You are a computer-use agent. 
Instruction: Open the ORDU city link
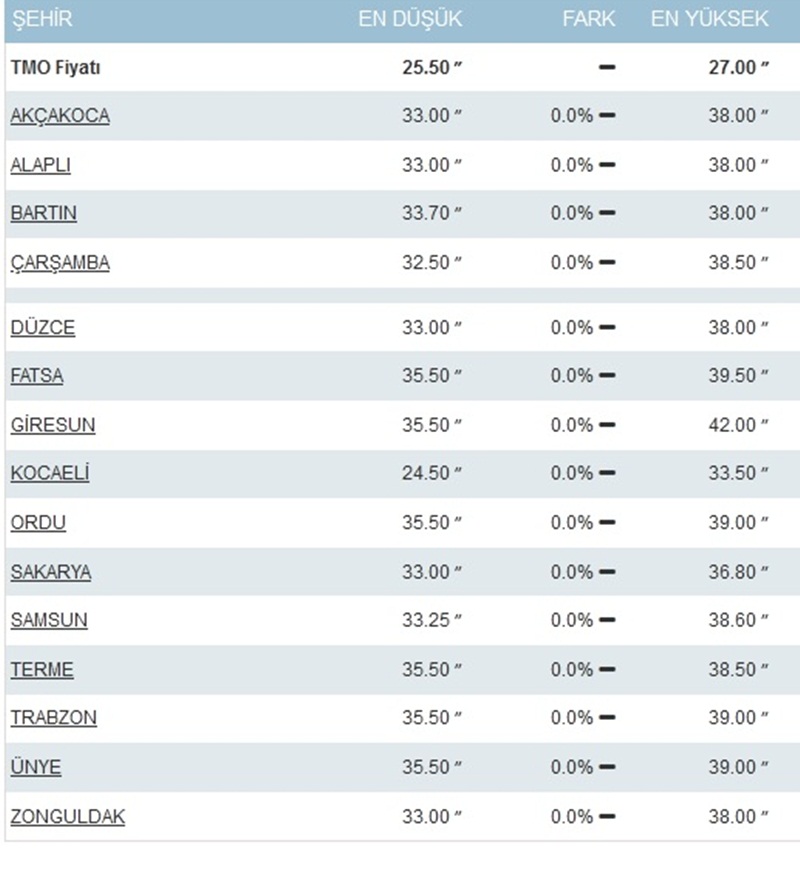[x=38, y=522]
